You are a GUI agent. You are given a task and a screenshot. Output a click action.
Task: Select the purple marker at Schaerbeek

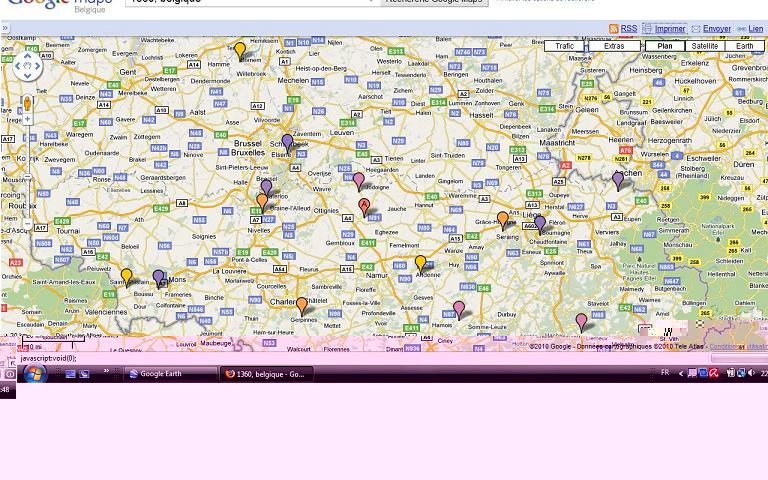(x=287, y=143)
